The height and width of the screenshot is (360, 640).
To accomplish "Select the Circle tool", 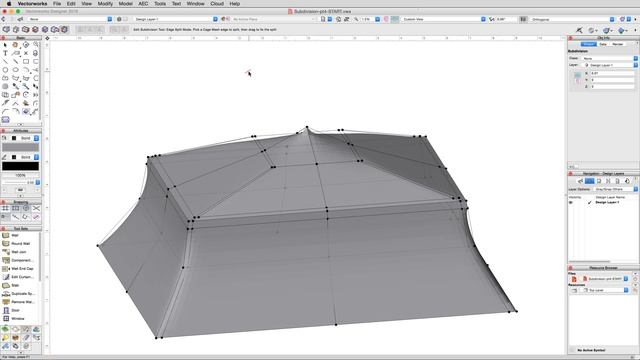I will click(x=5, y=70).
